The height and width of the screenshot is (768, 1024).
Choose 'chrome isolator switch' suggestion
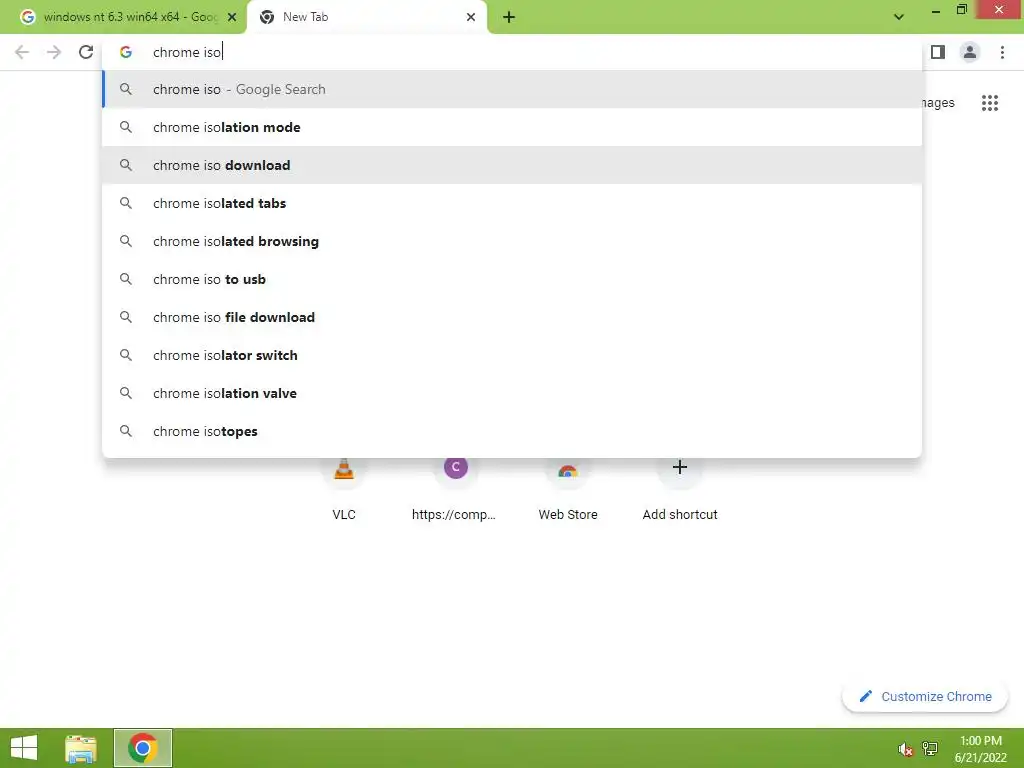(x=512, y=355)
